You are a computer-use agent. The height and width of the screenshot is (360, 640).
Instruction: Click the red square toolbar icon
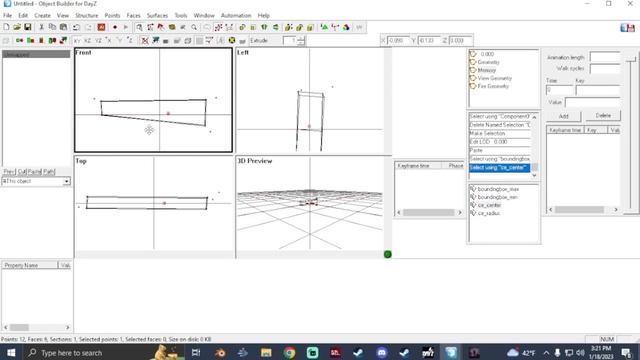[101, 27]
